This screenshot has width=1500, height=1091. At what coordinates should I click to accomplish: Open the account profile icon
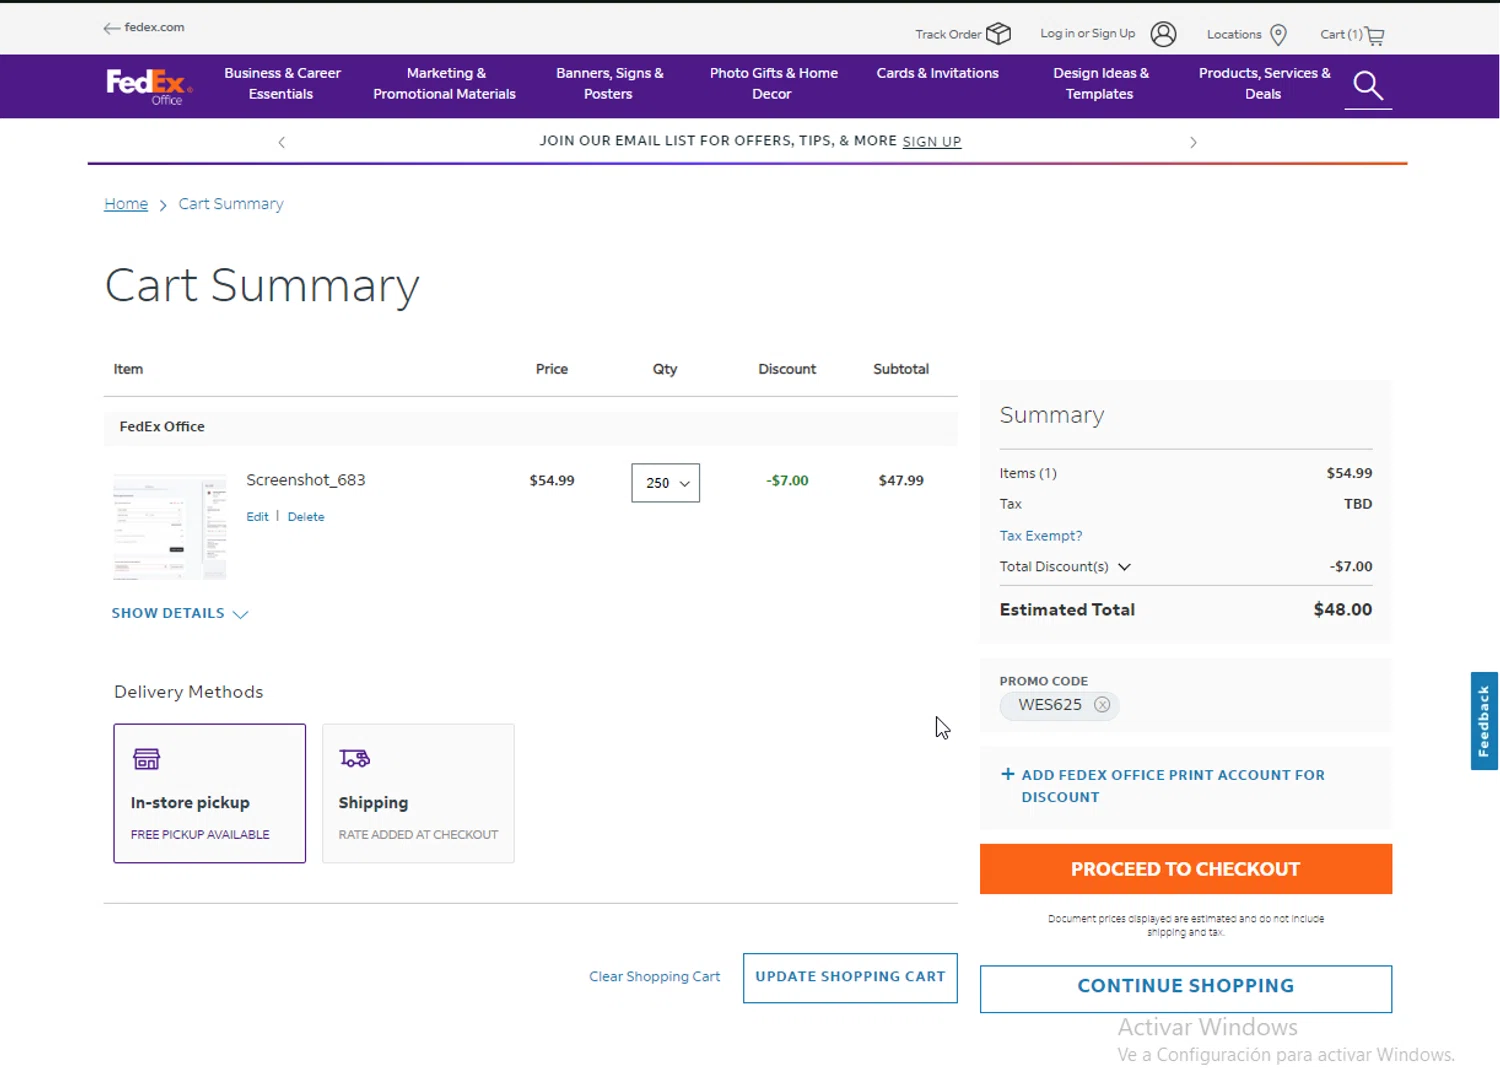(1163, 34)
